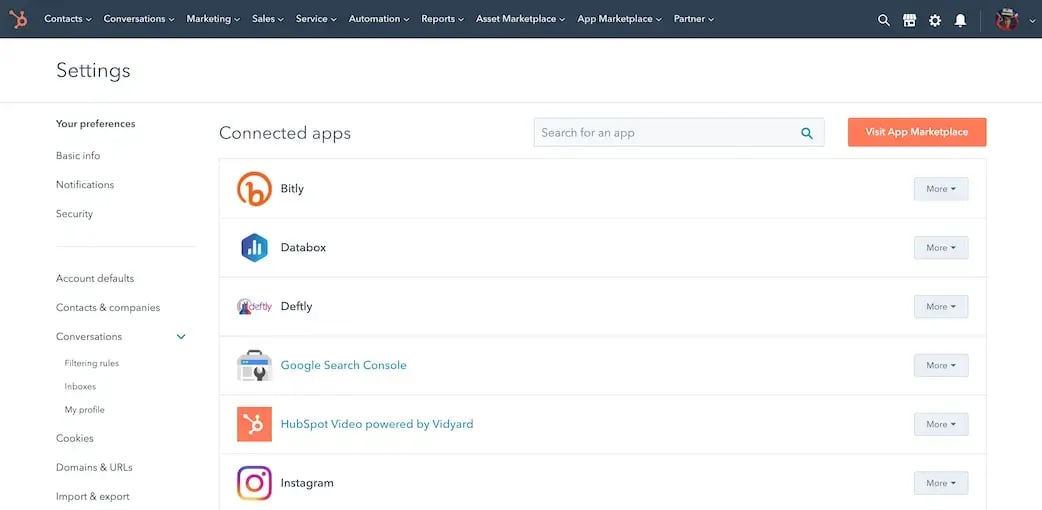This screenshot has width=1042, height=510.
Task: Open the Contacts menu
Action: click(x=68, y=19)
